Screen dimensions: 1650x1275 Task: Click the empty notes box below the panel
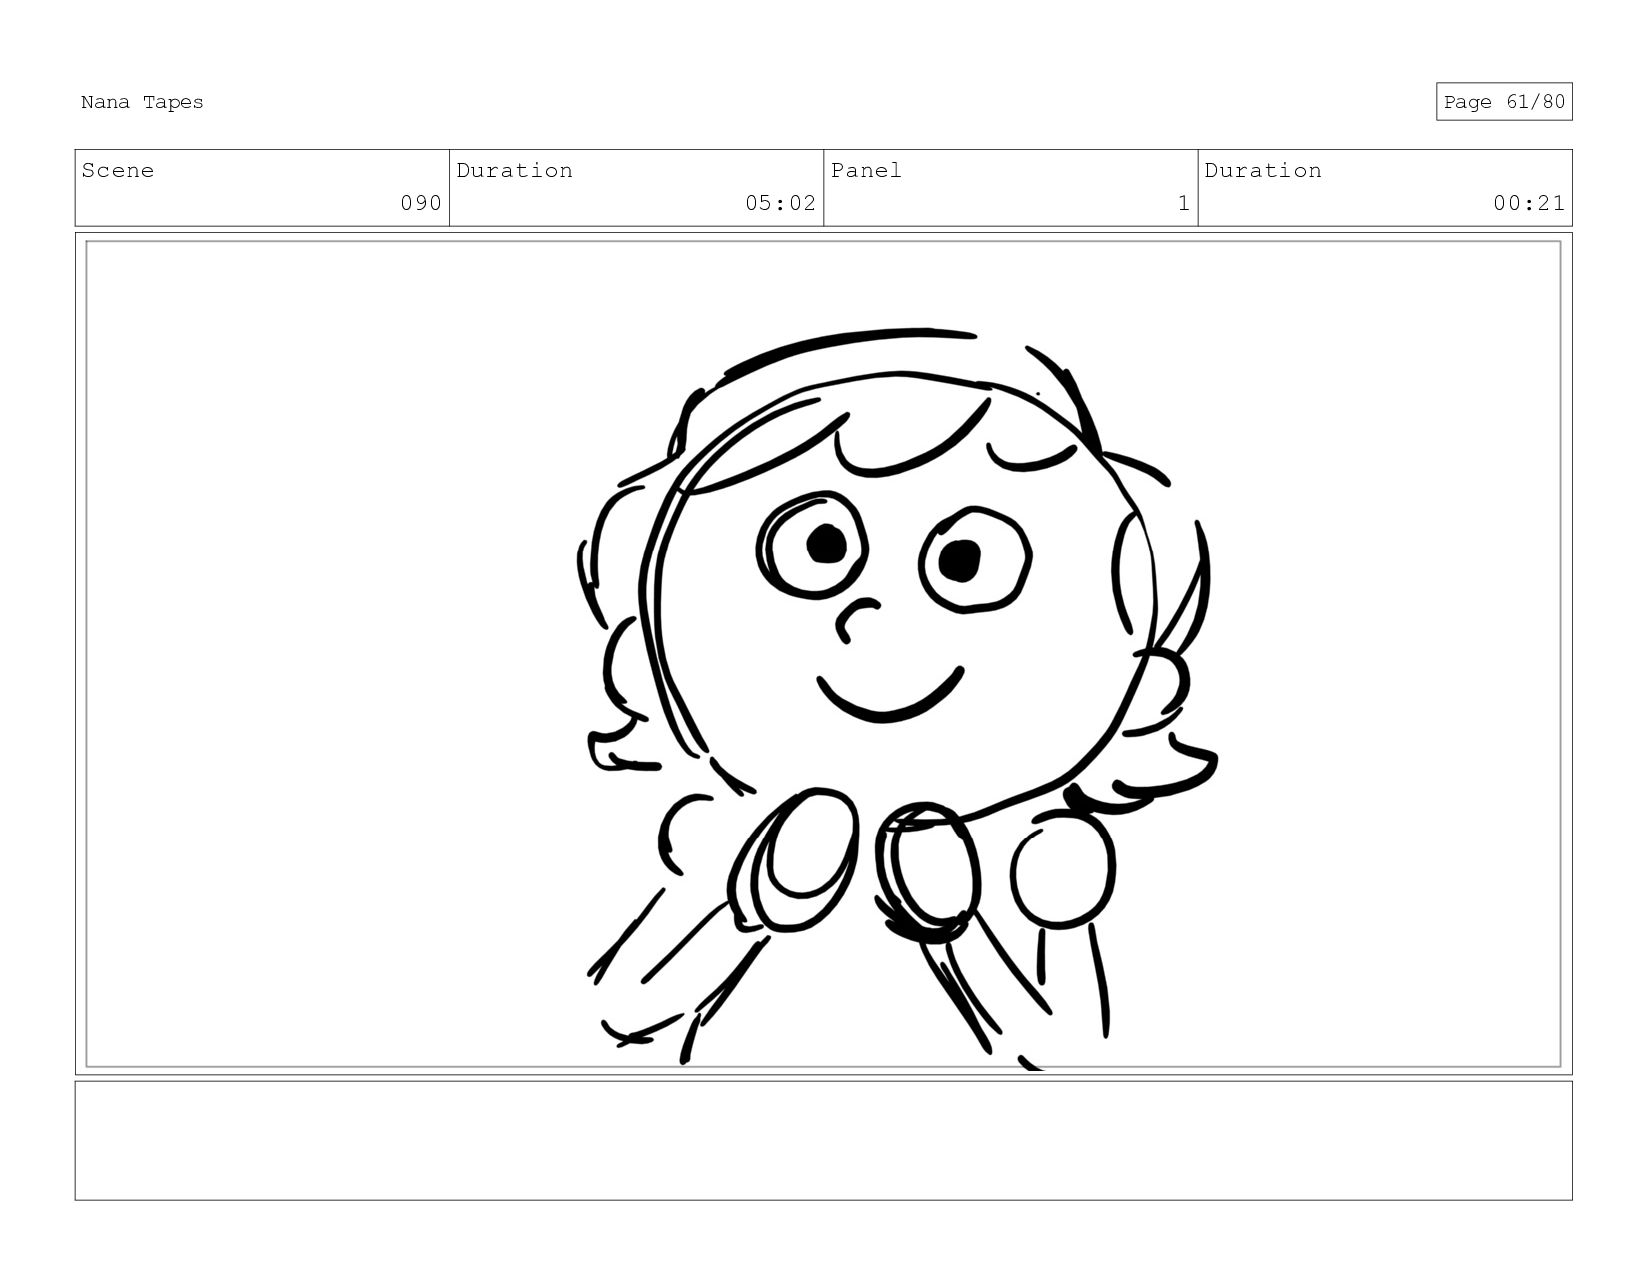(823, 1140)
